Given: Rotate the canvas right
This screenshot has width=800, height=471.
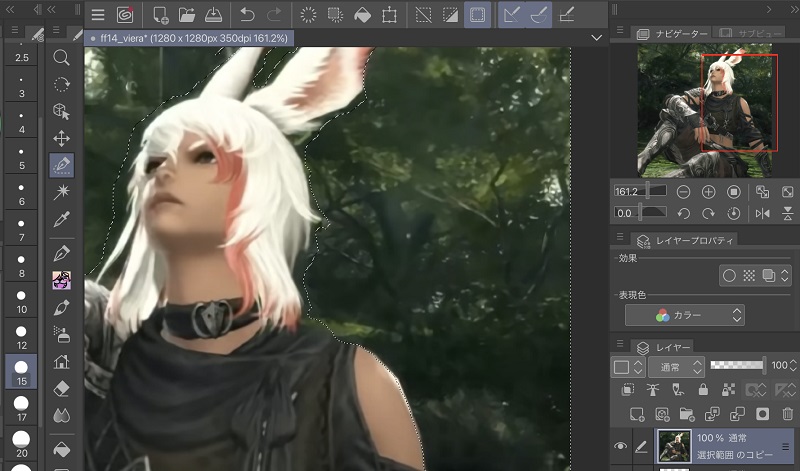Looking at the screenshot, I should [x=708, y=213].
